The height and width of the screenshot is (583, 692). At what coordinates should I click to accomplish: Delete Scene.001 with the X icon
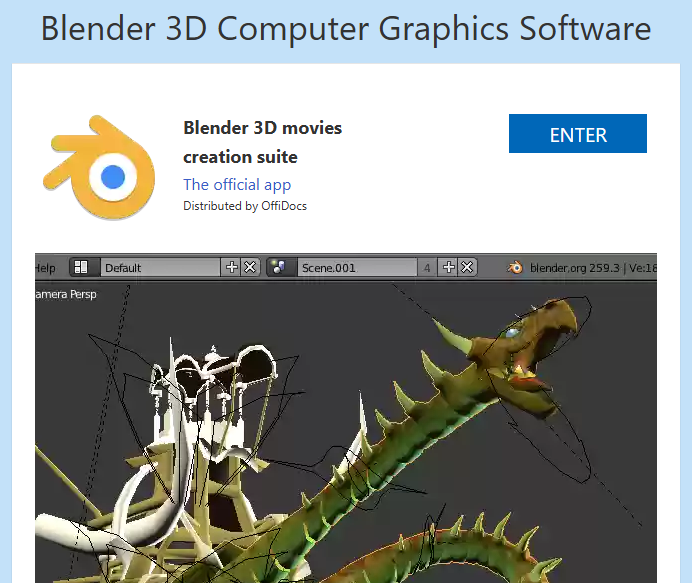467,267
